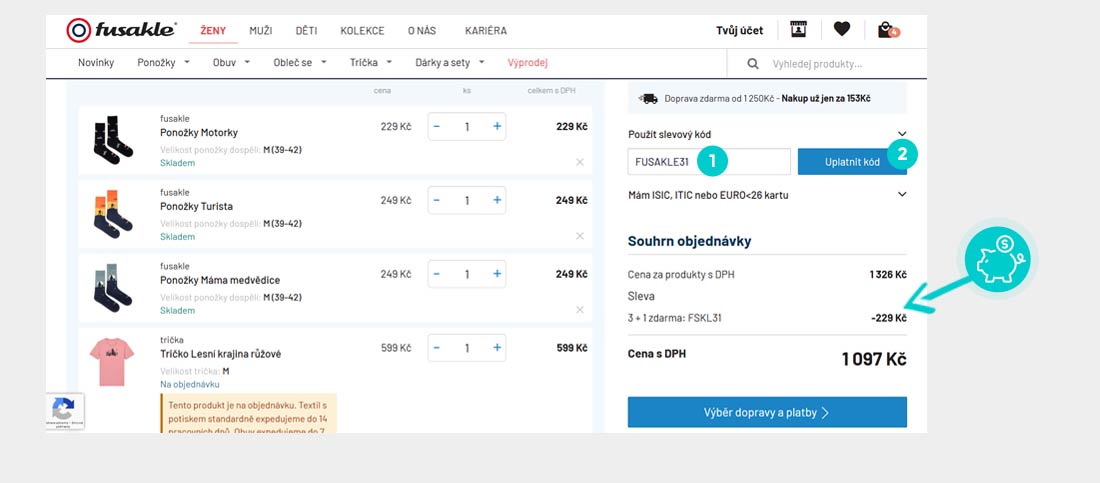Image resolution: width=1100 pixels, height=483 pixels.
Task: Remove Ponožky Motorky from cart
Action: tap(580, 162)
